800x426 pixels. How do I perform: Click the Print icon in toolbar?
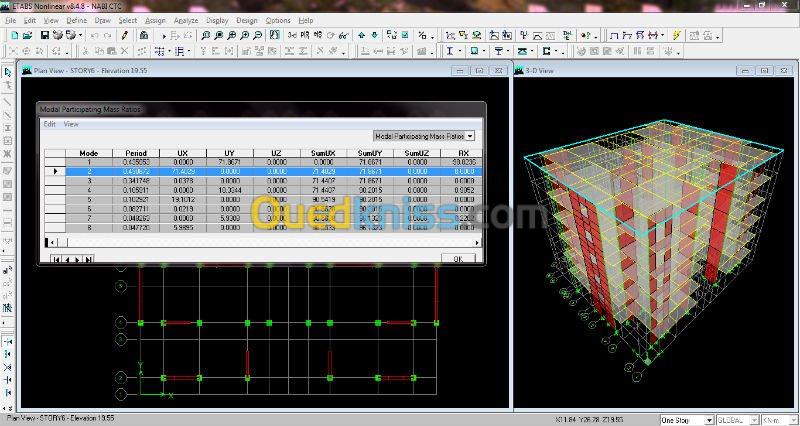pyautogui.click(x=58, y=35)
